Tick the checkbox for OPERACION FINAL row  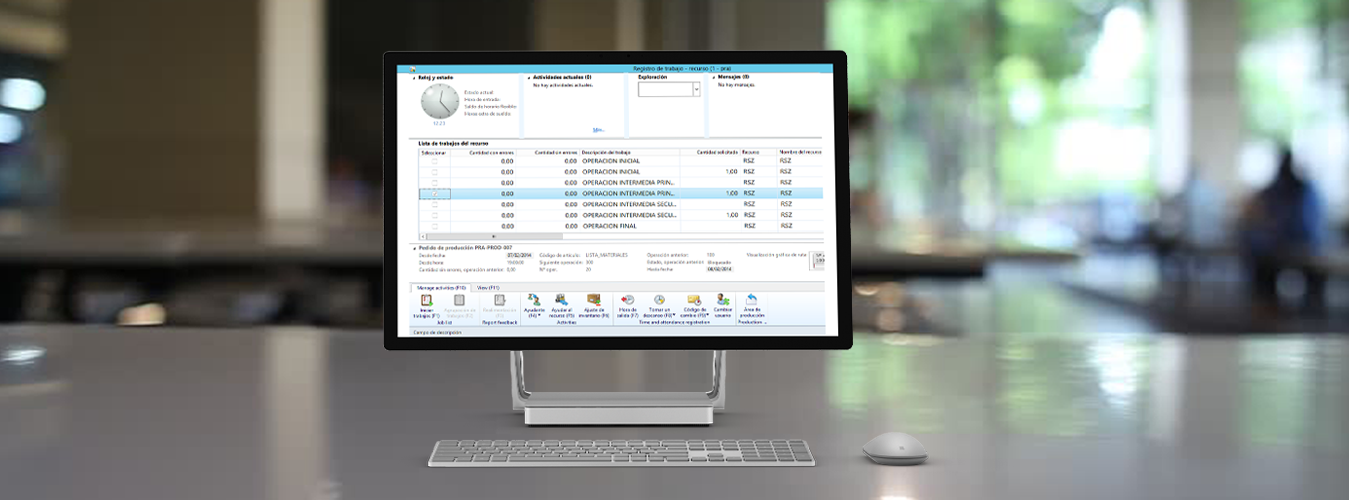click(434, 226)
